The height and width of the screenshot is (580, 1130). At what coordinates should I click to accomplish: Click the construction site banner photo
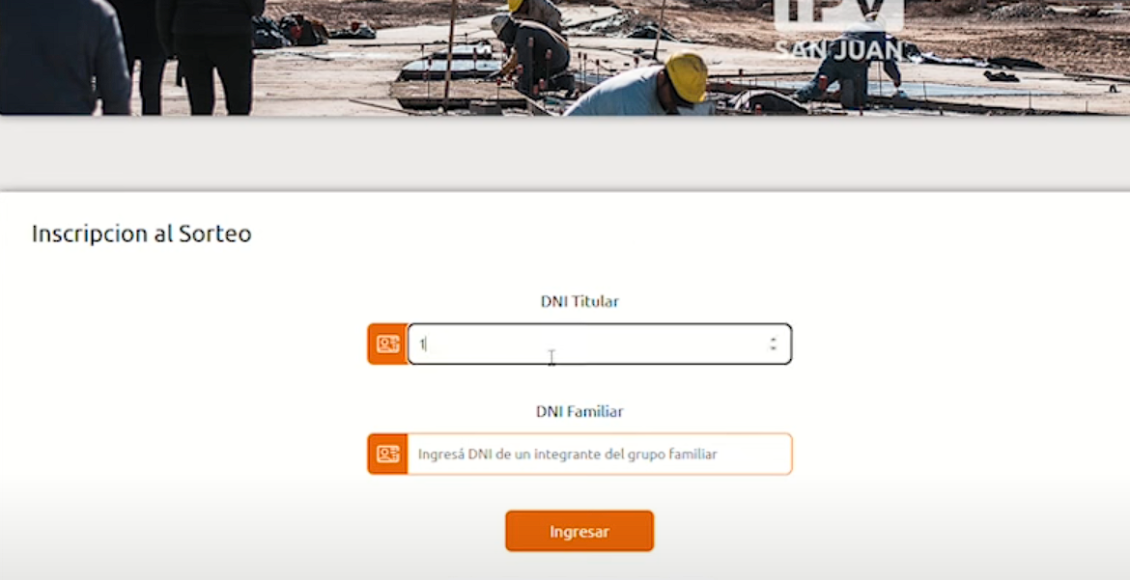[x=565, y=58]
